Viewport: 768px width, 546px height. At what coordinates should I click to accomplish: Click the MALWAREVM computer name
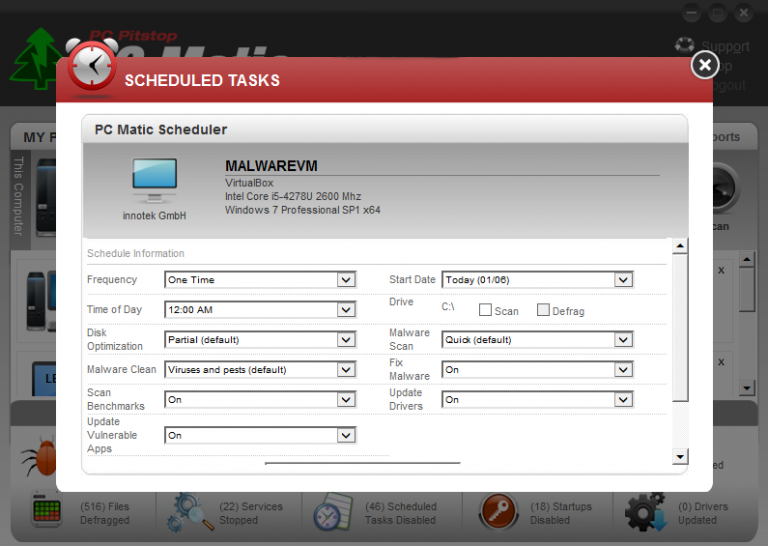pyautogui.click(x=271, y=166)
